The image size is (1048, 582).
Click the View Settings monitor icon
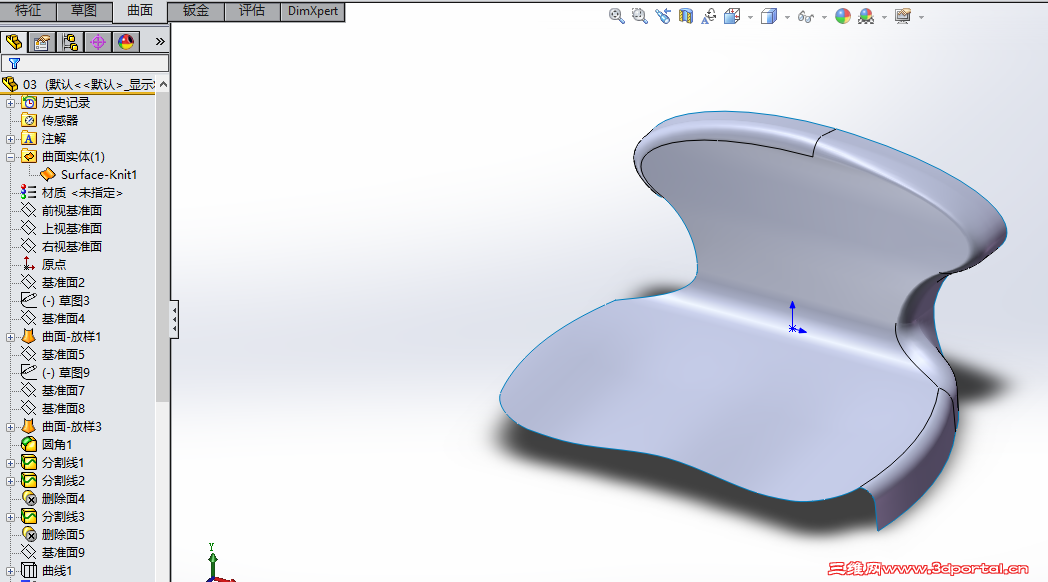pyautogui.click(x=903, y=16)
